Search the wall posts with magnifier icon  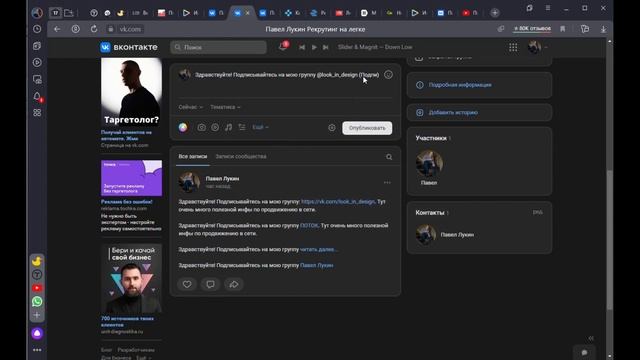click(x=389, y=157)
